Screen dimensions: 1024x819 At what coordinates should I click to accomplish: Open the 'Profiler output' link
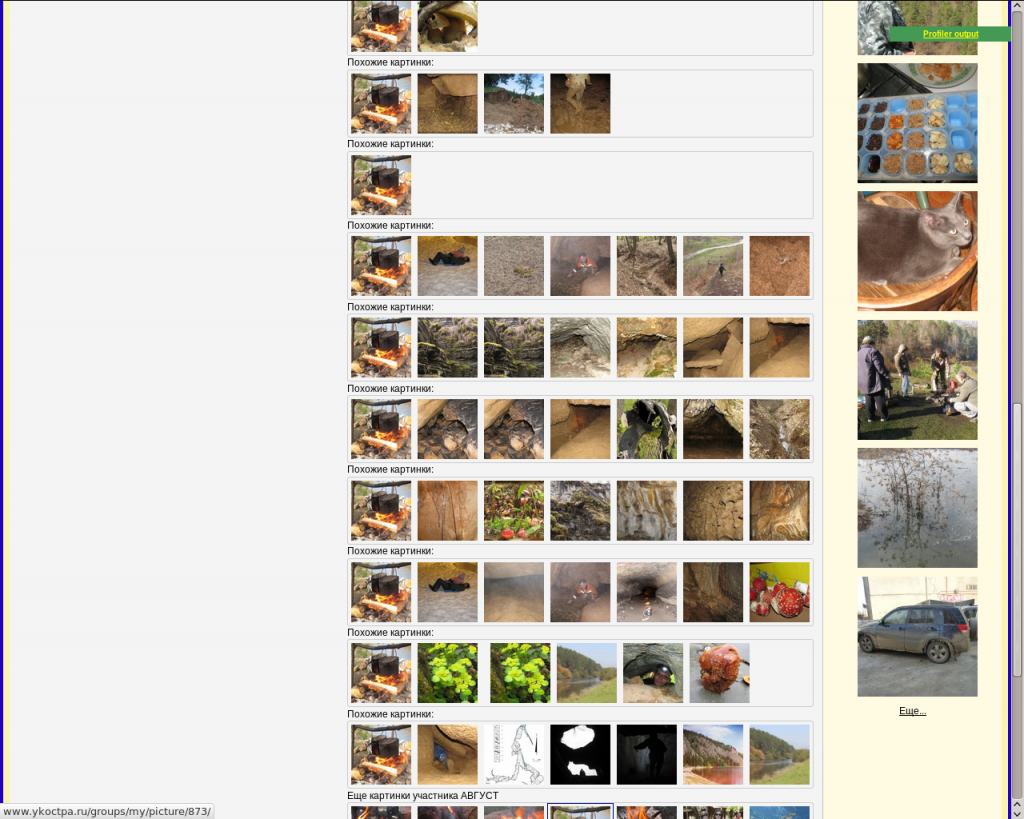[949, 34]
